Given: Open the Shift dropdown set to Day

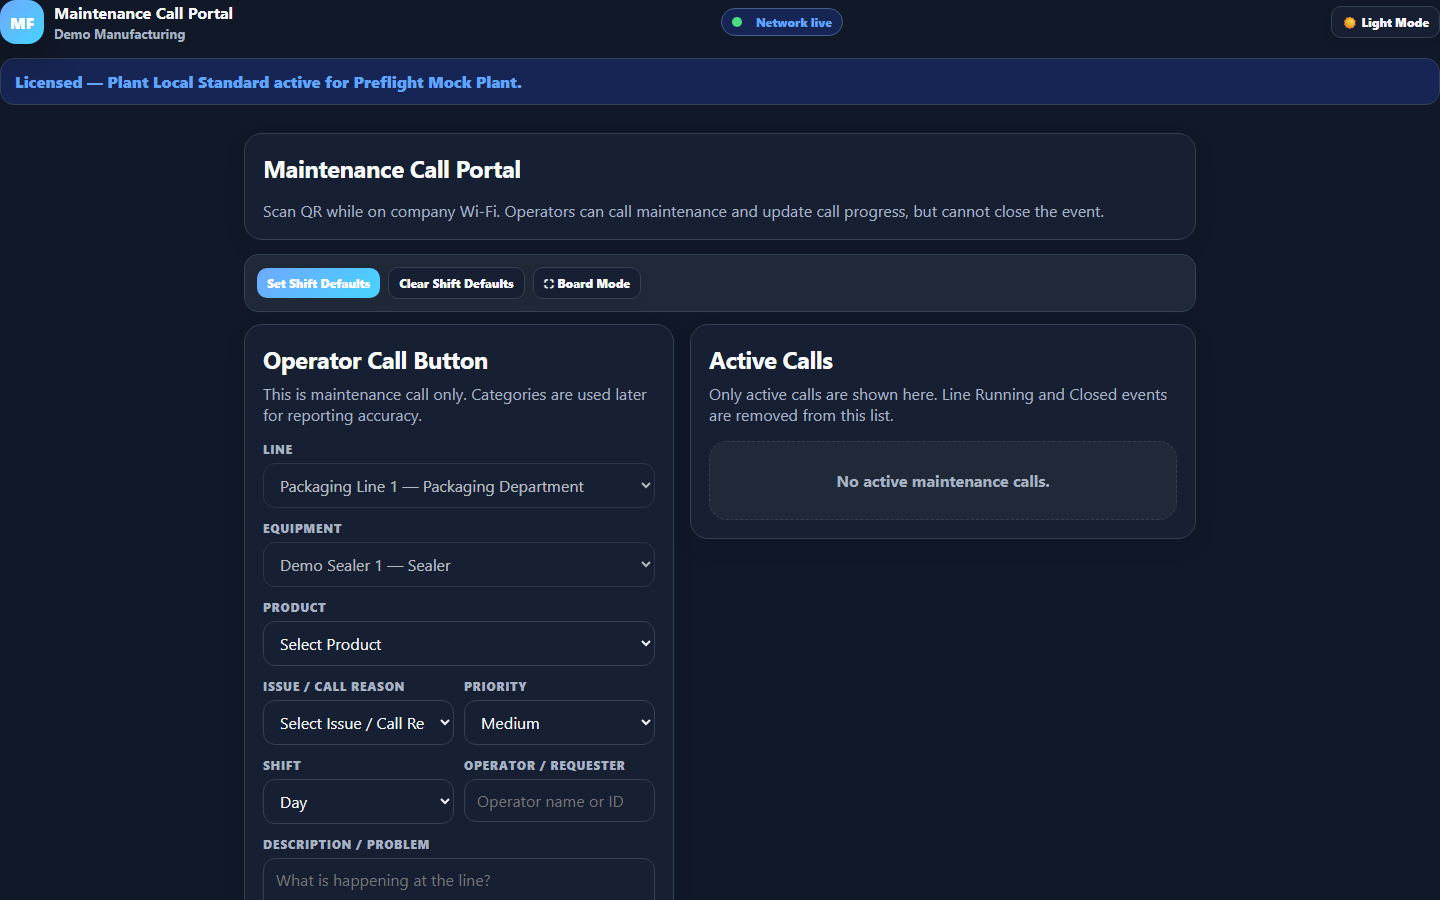Looking at the screenshot, I should (x=358, y=802).
